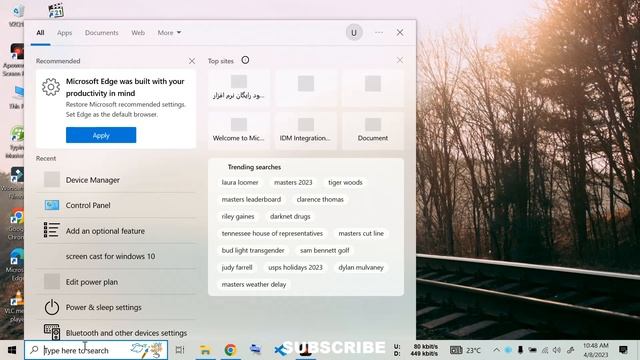Search trending 'masters leaderboard'
Image resolution: width=640 pixels, height=360 pixels.
251,200
